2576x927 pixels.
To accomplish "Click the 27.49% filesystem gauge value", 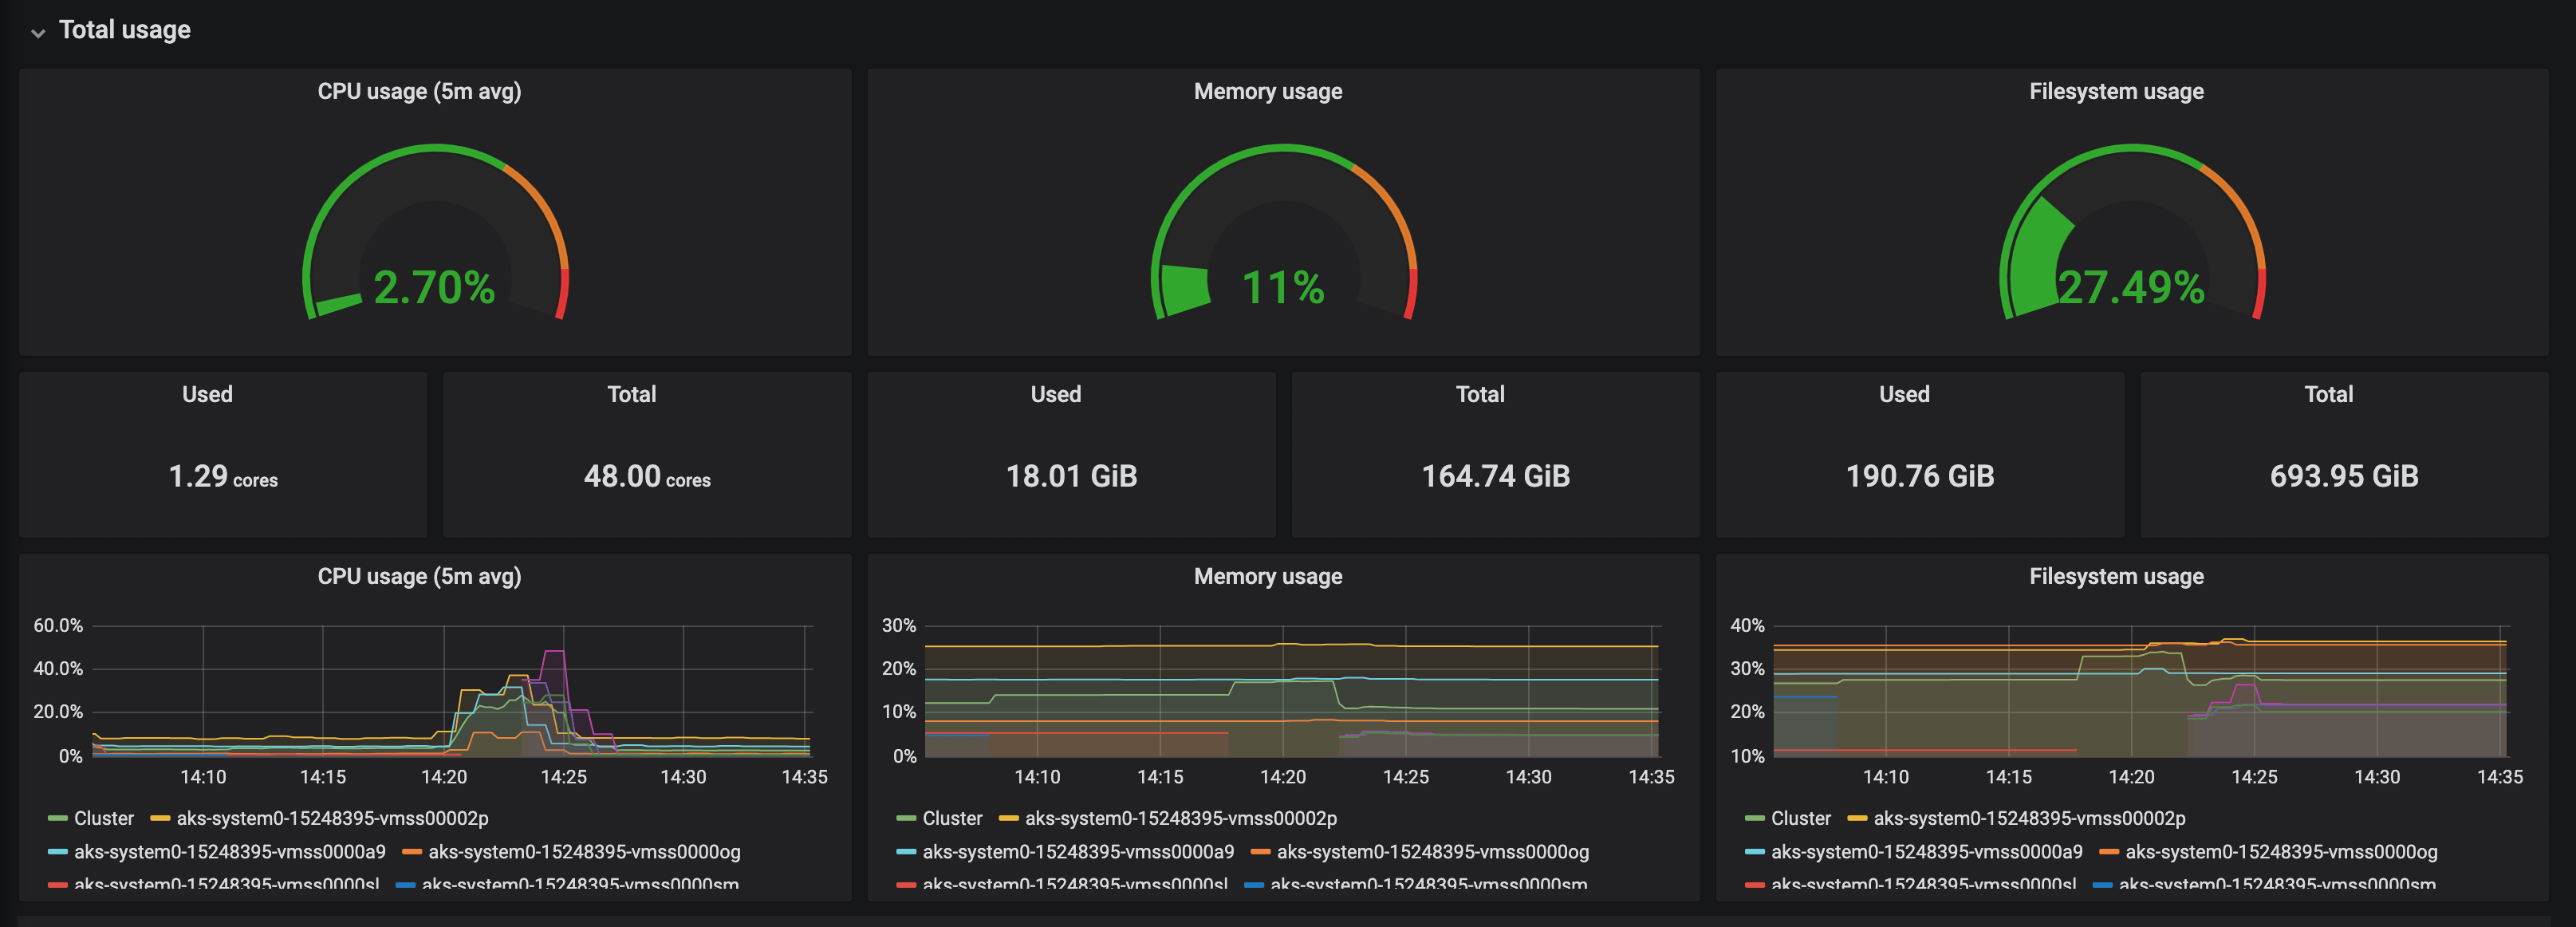I will tap(2131, 288).
